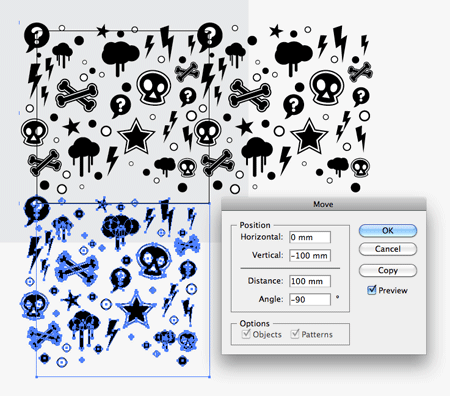Click the Options group label
This screenshot has height=396, width=450.
254,323
